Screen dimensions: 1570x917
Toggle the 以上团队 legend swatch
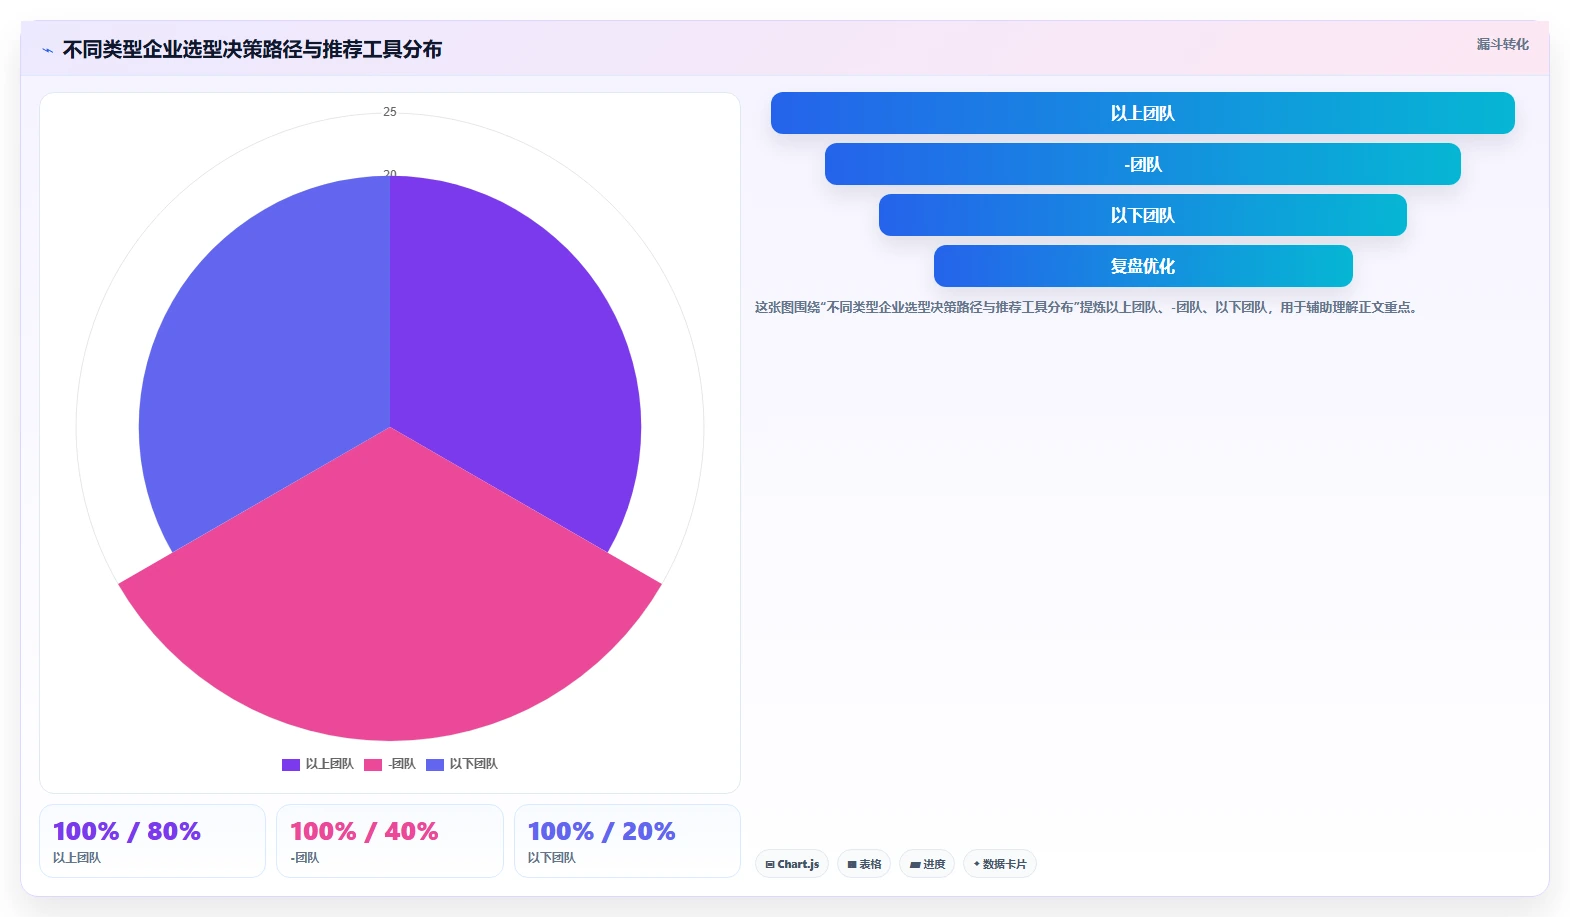pyautogui.click(x=291, y=765)
